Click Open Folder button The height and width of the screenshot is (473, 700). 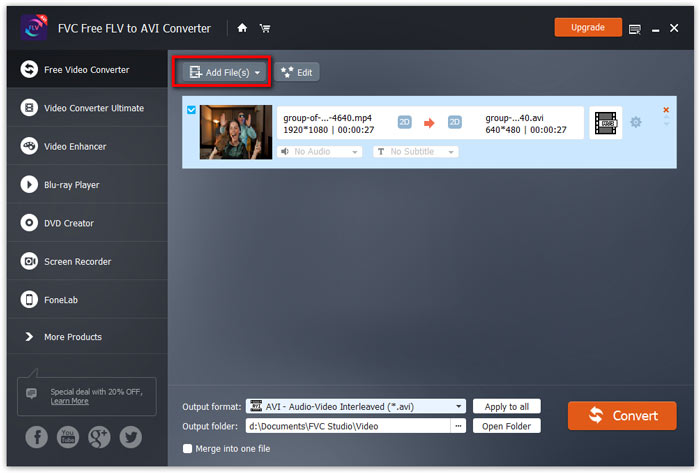[x=507, y=426]
